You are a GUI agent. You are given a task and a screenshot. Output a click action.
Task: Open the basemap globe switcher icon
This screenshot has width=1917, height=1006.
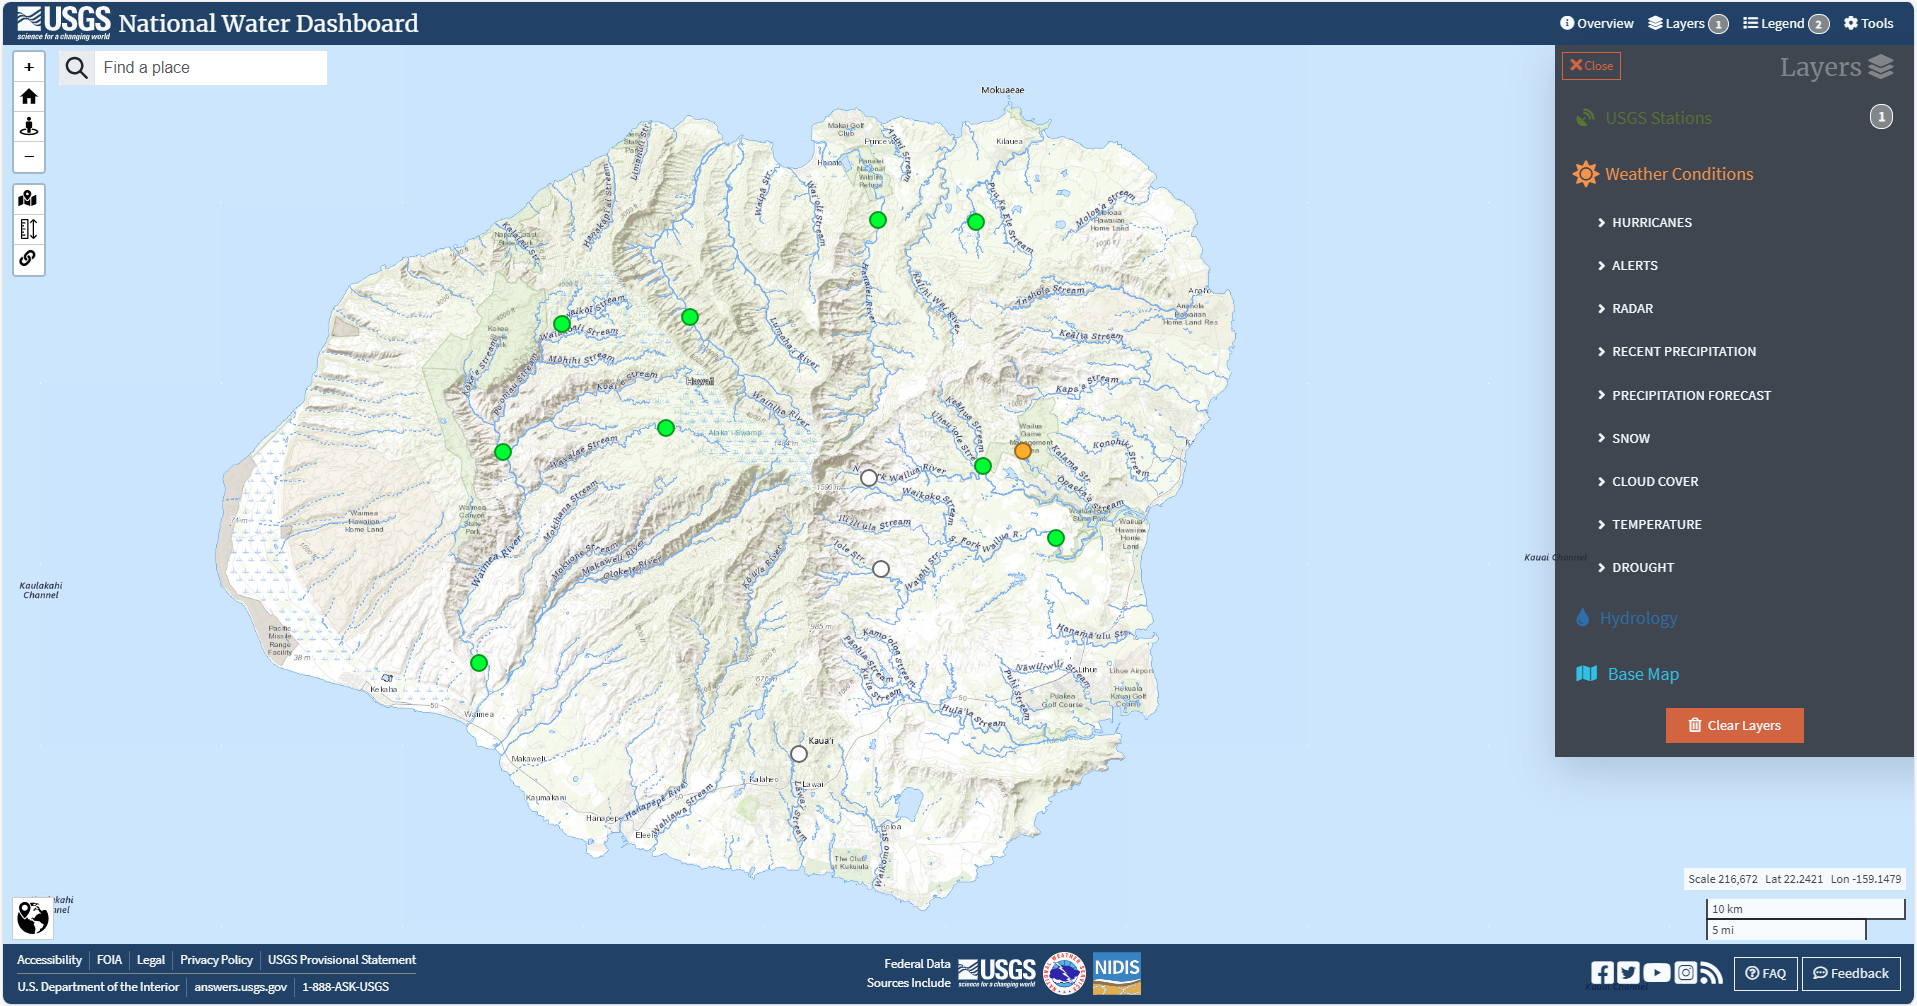(33, 916)
